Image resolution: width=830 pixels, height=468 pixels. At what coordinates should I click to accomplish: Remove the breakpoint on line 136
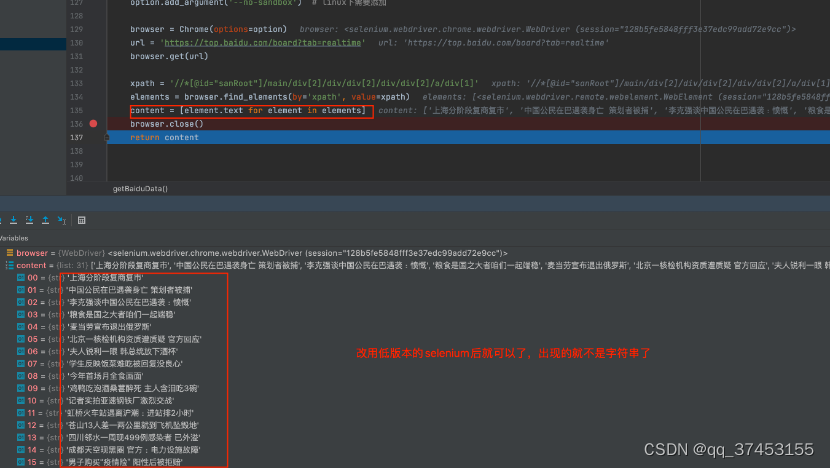[93, 124]
